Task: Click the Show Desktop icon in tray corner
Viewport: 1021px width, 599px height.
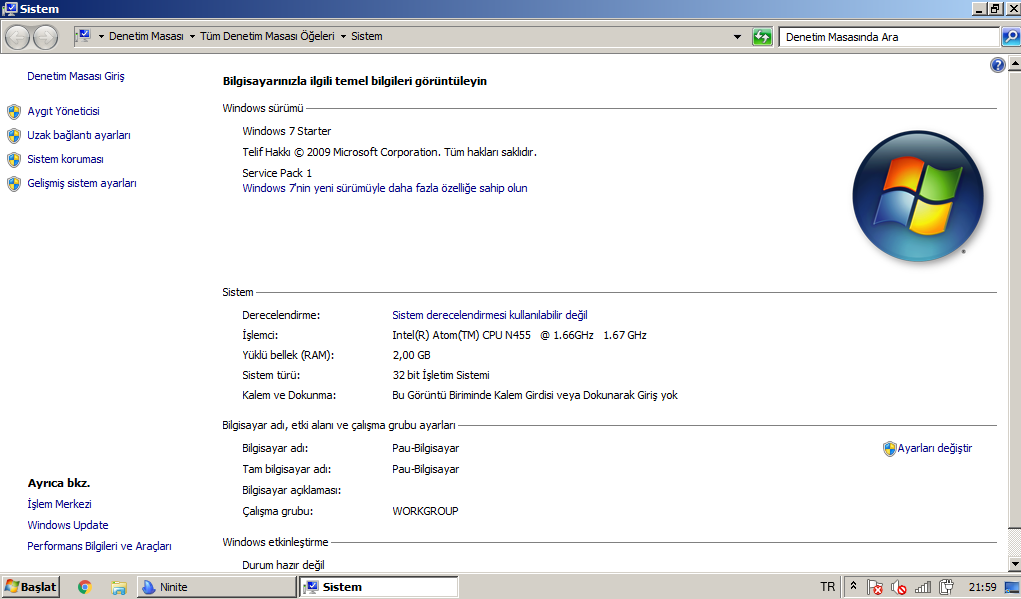Action: pyautogui.click(x=1013, y=587)
